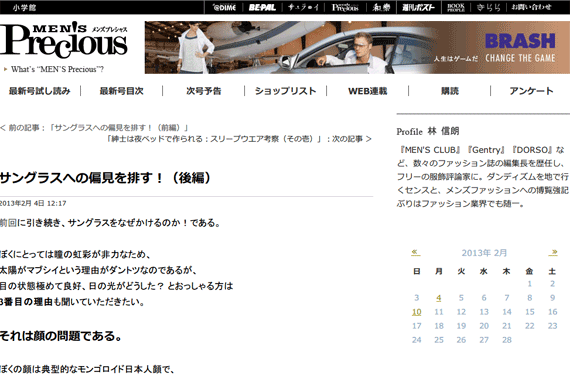Image resolution: width=570 pixels, height=379 pixels.
Task: Click calendar date 1
Action: (530, 284)
